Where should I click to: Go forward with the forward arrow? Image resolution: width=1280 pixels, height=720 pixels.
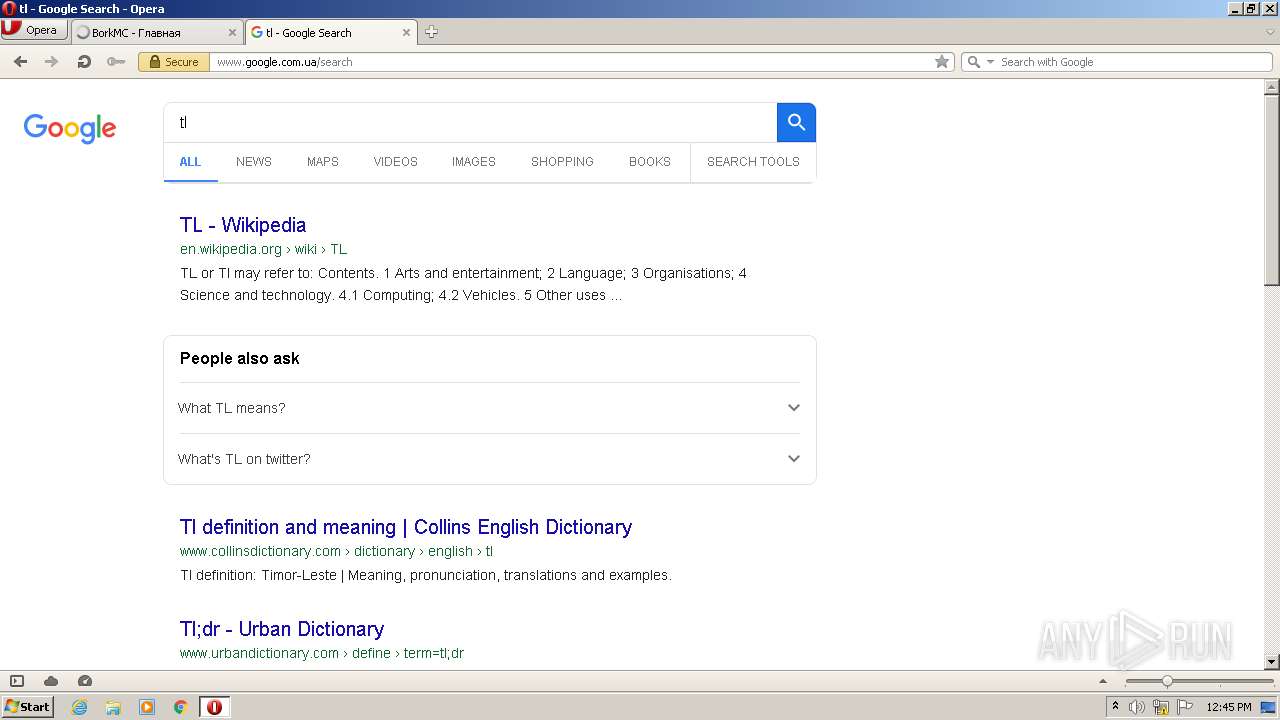point(51,62)
